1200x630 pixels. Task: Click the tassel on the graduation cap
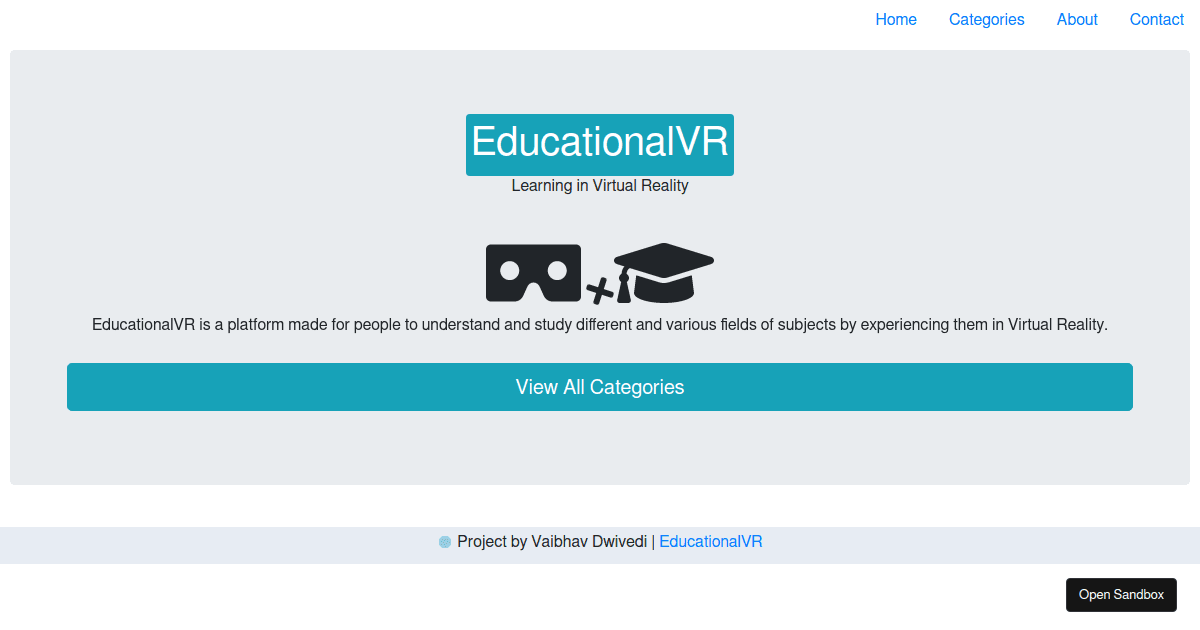click(x=624, y=288)
